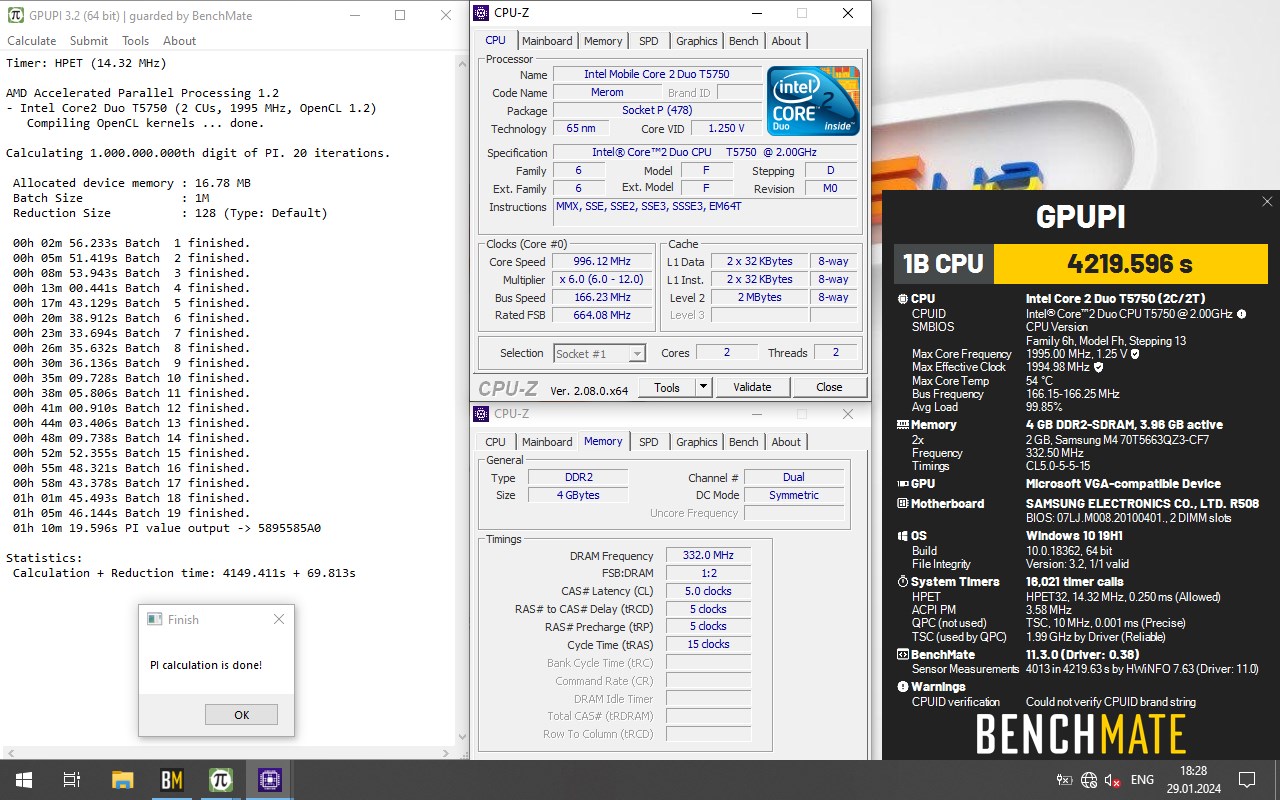Click the Intel Core 2 Duo logo
Image resolution: width=1280 pixels, height=800 pixels.
pyautogui.click(x=813, y=101)
